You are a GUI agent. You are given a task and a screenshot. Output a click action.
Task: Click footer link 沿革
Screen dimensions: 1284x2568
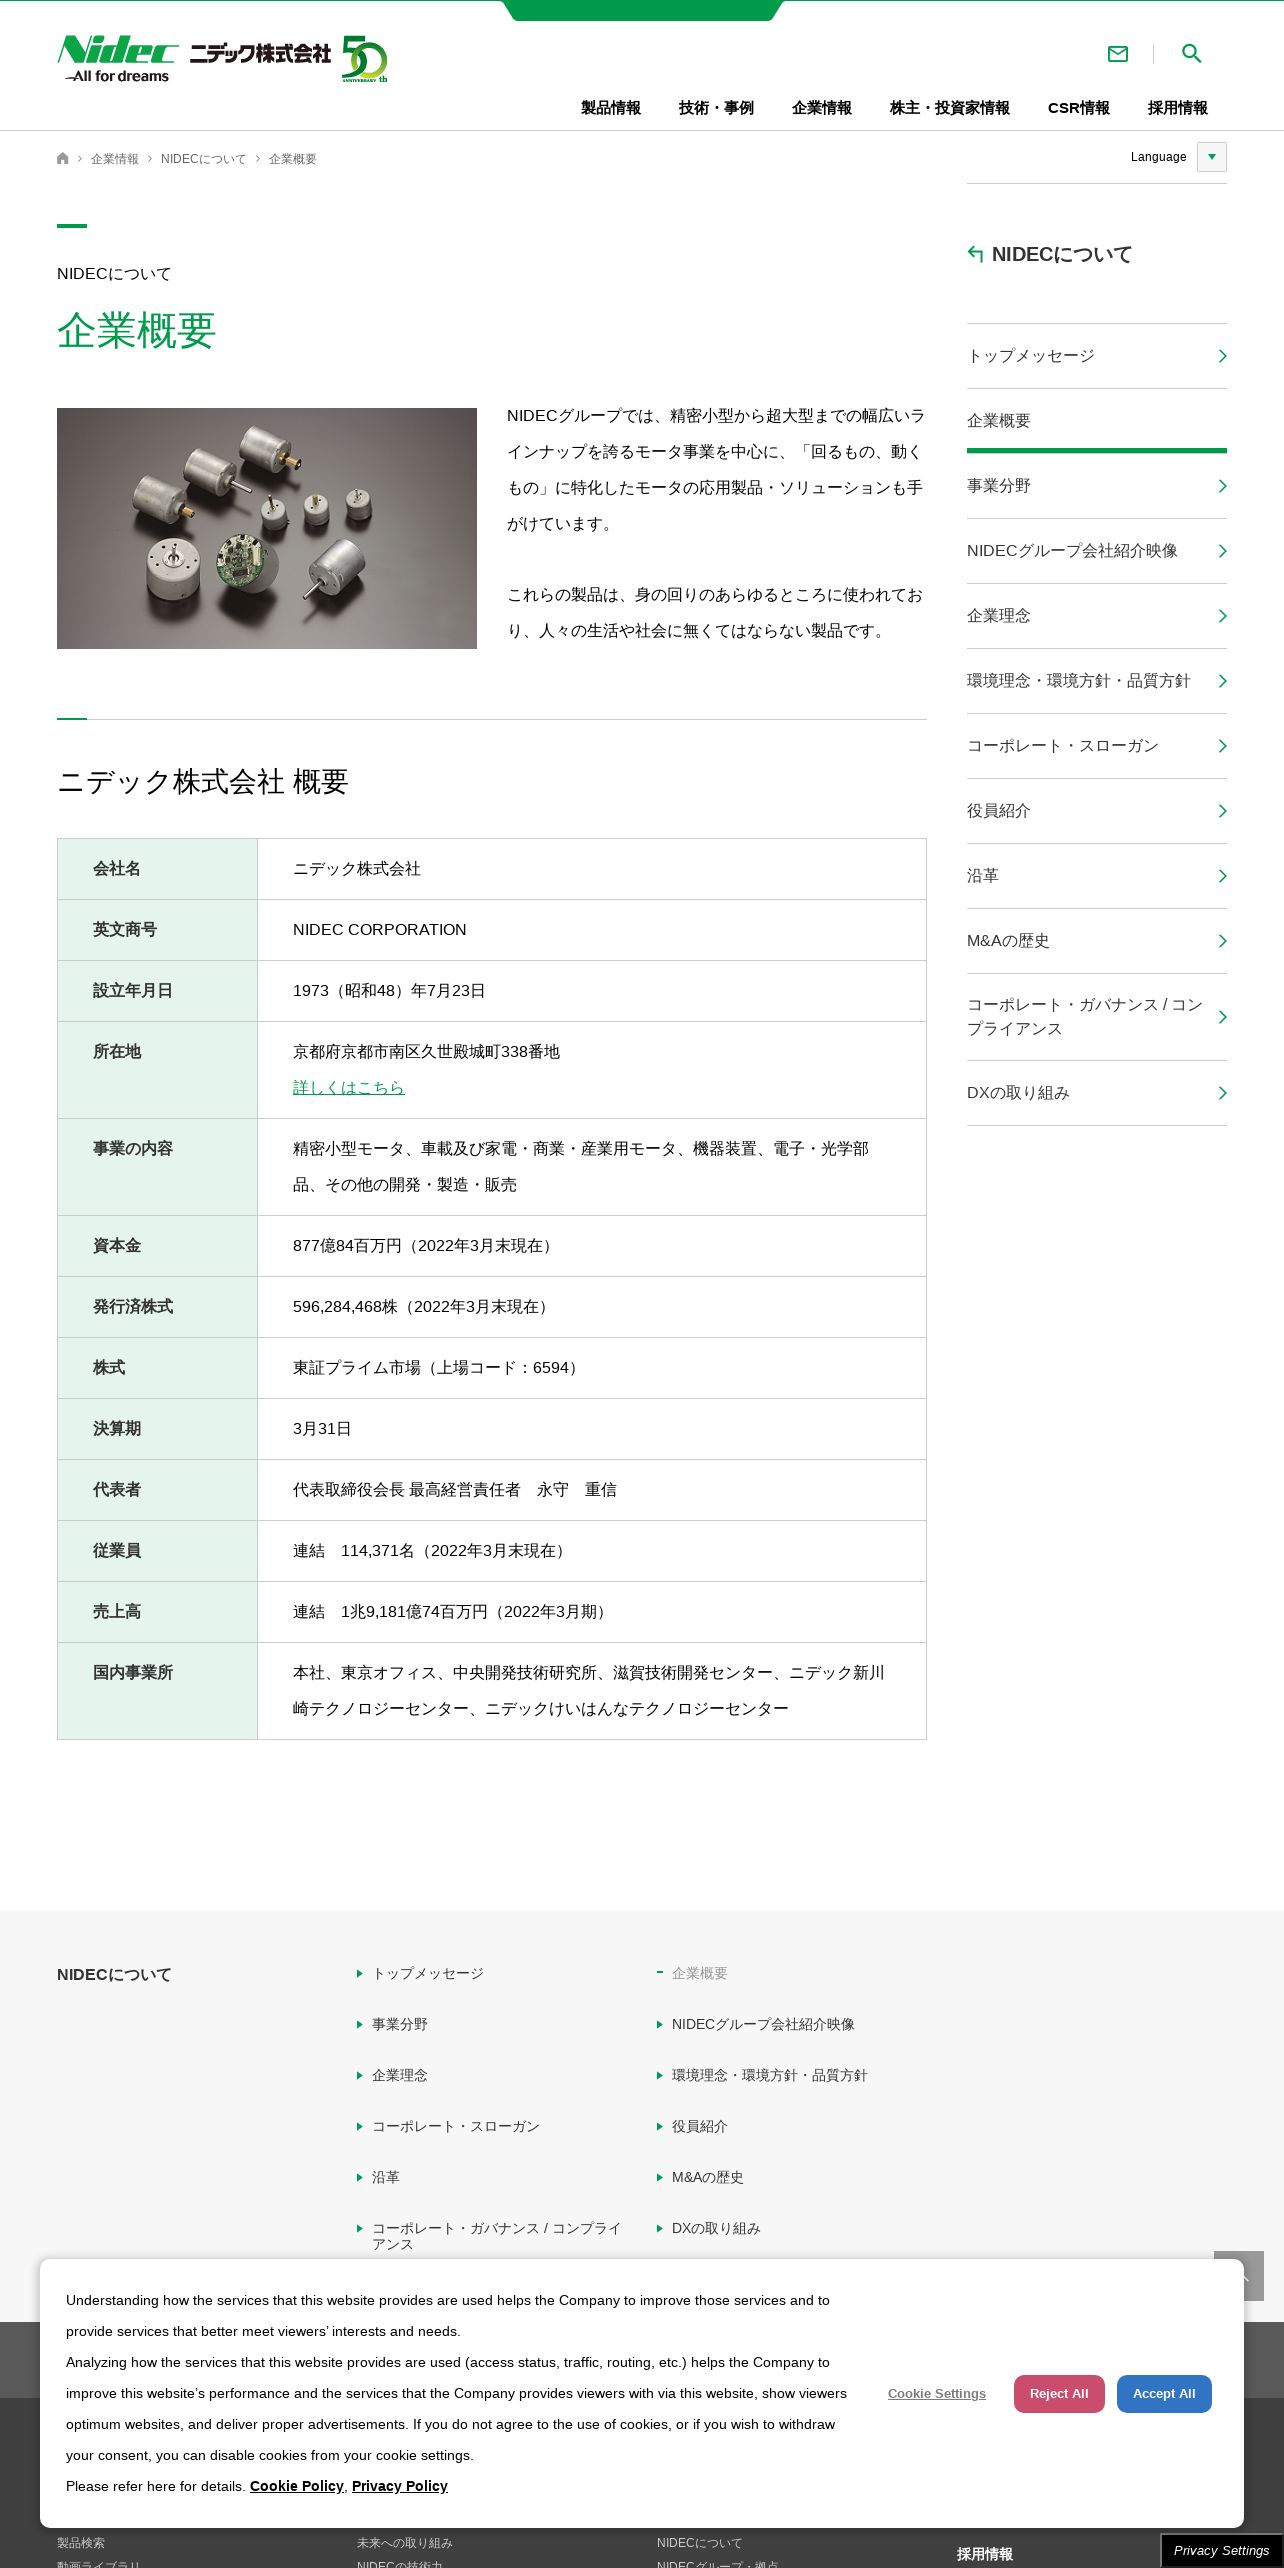[x=386, y=2177]
